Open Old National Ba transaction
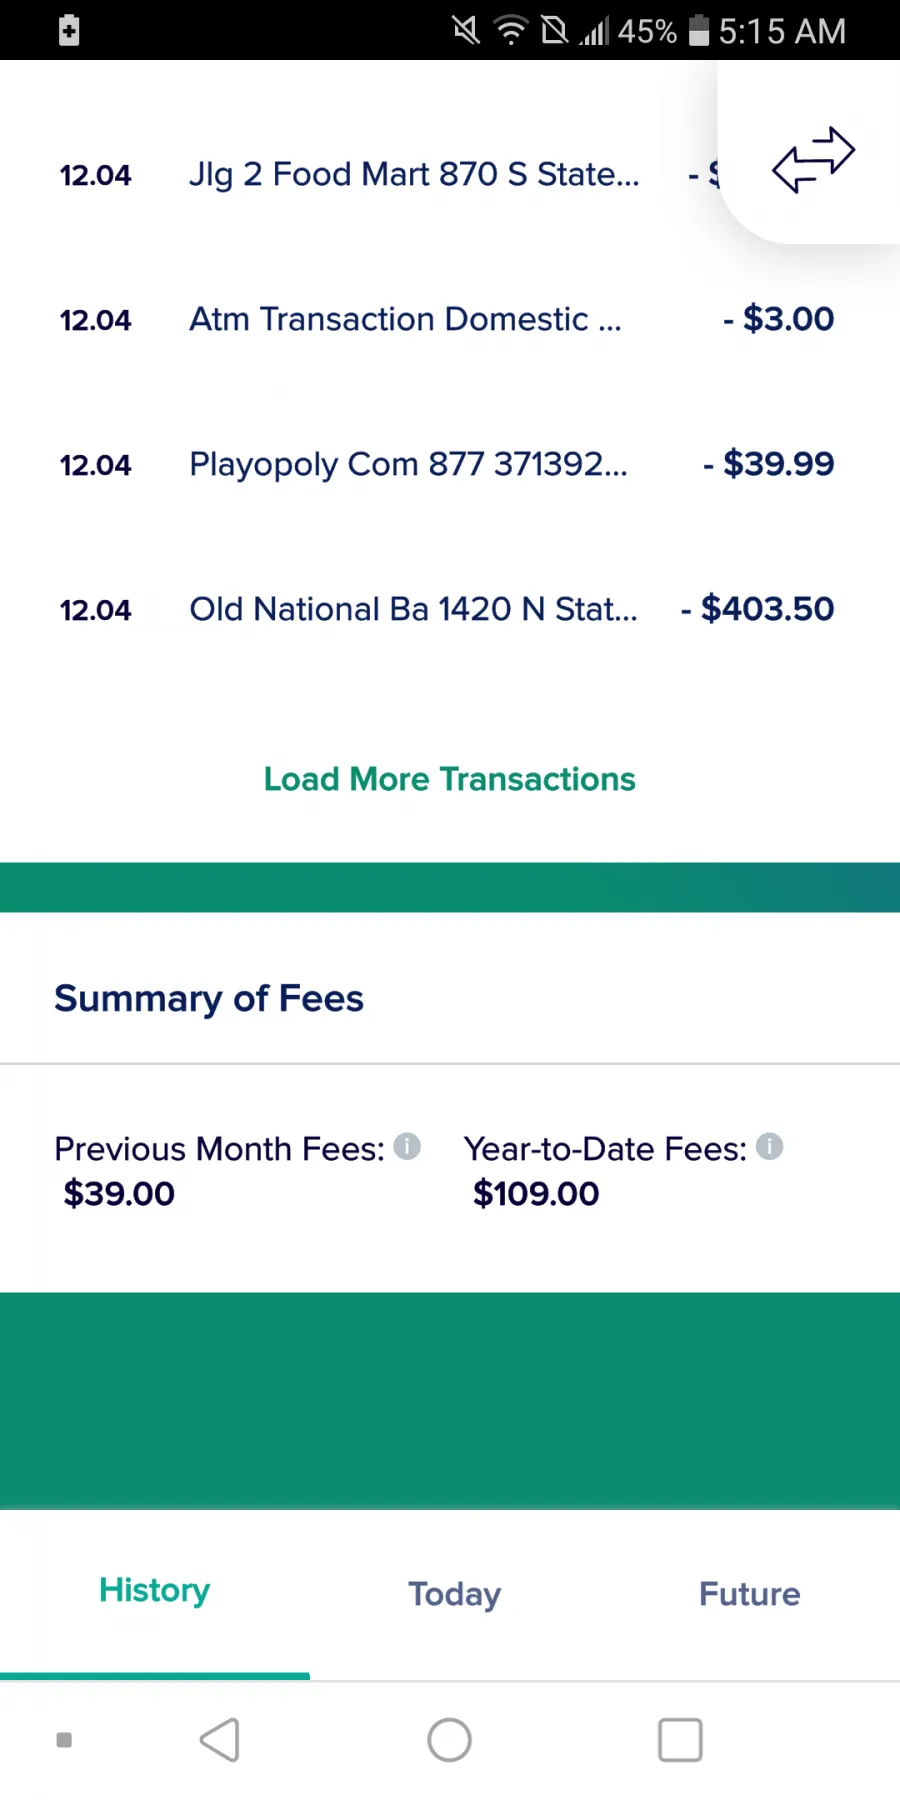The height and width of the screenshot is (1800, 900). pyautogui.click(x=450, y=610)
